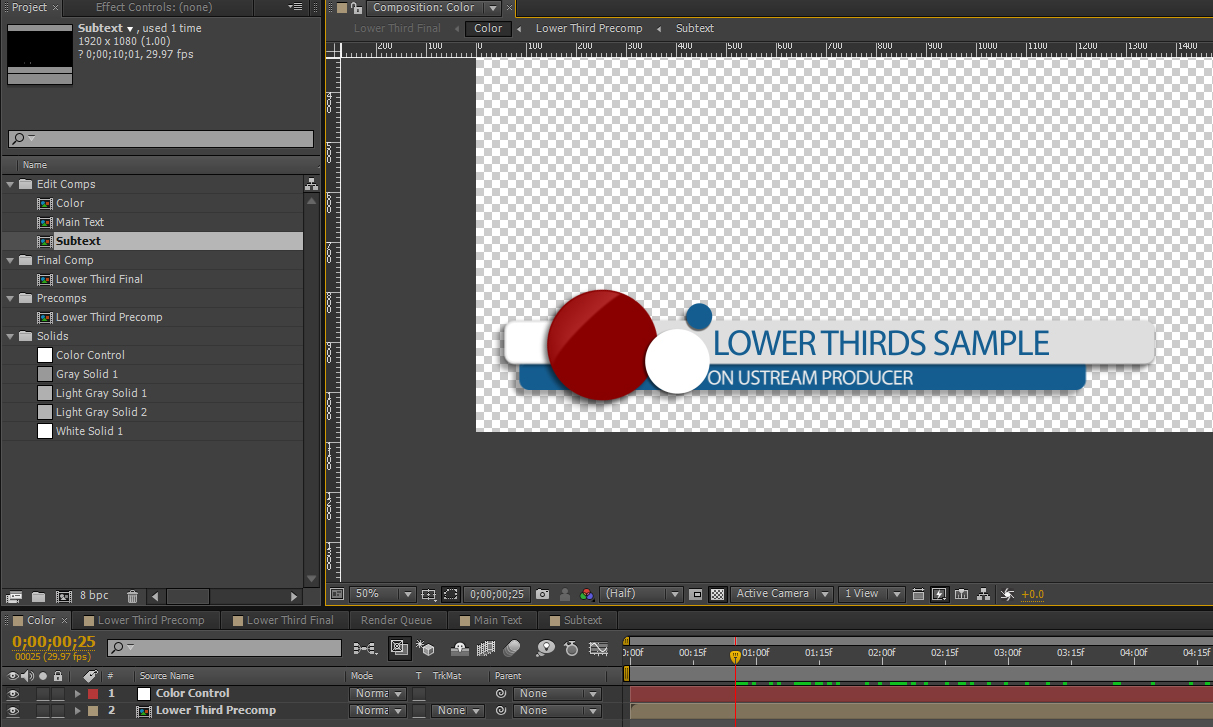Show channel and color management settings
This screenshot has width=1213, height=727.
587,594
